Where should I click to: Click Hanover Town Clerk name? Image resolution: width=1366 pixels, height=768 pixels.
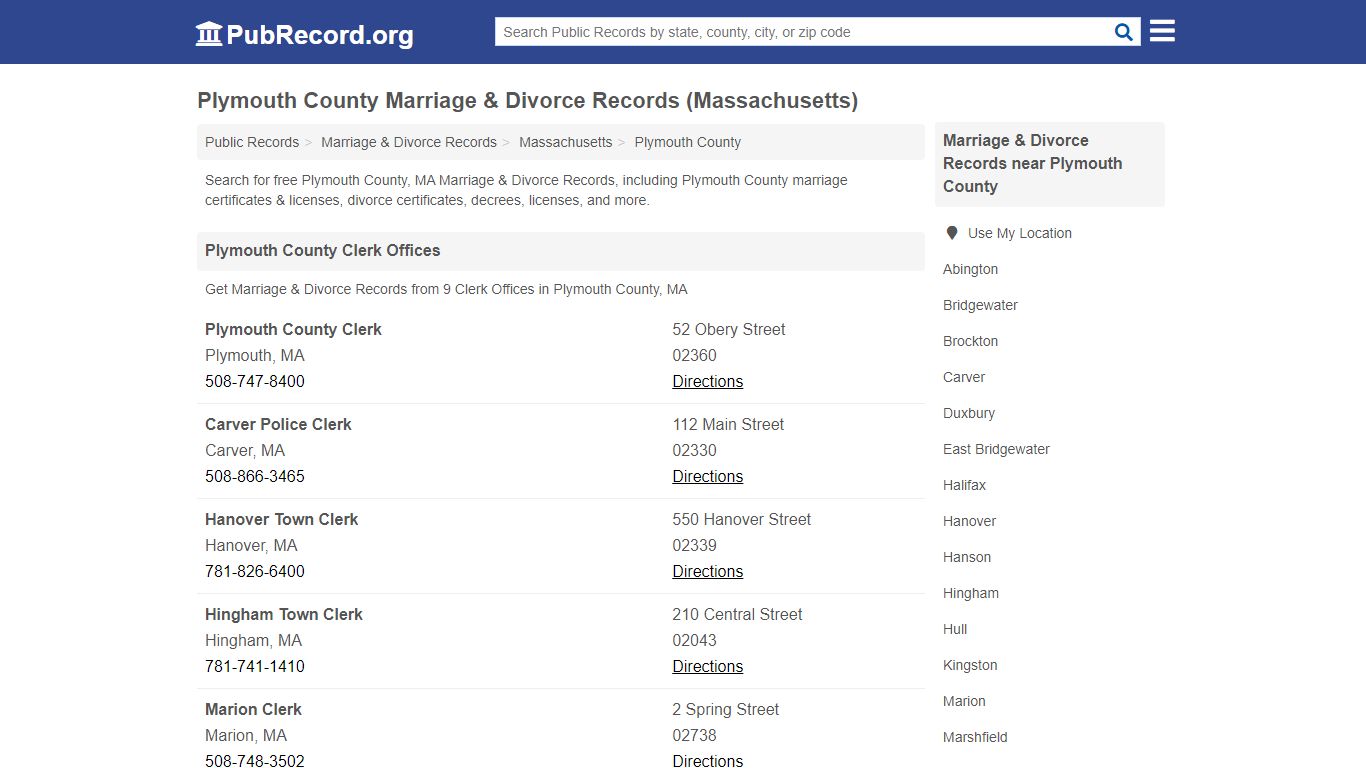click(281, 519)
